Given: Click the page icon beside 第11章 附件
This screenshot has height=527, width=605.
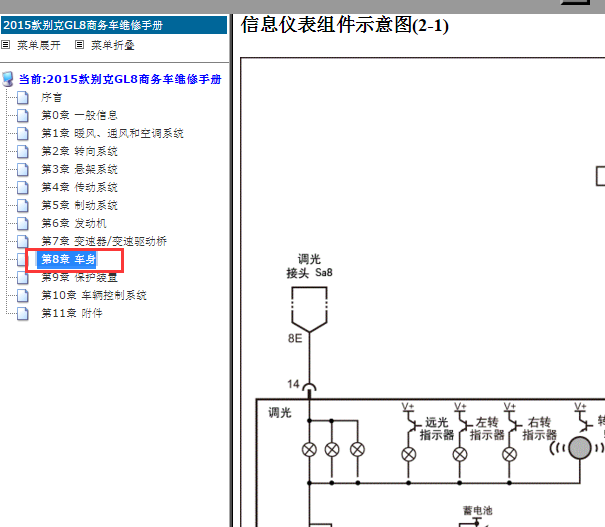Looking at the screenshot, I should pos(23,314).
